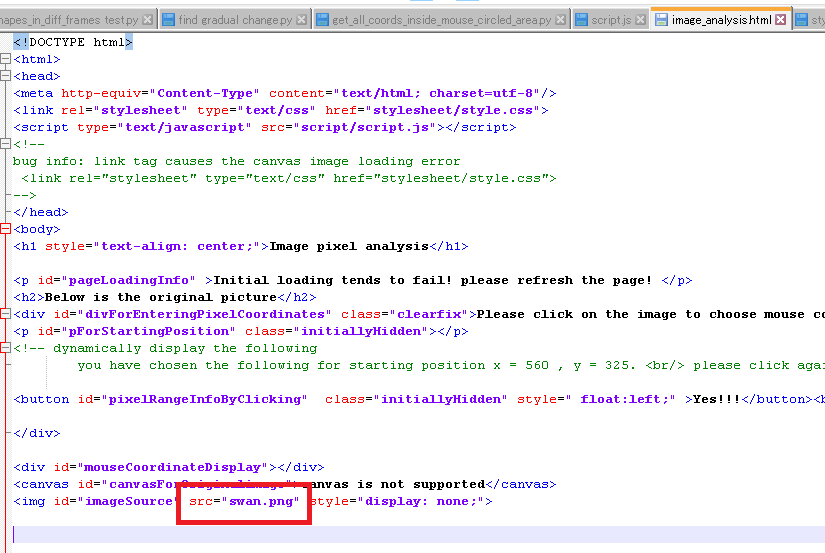This screenshot has height=553, width=825.
Task: Close the script.js tab
Action: (640, 20)
